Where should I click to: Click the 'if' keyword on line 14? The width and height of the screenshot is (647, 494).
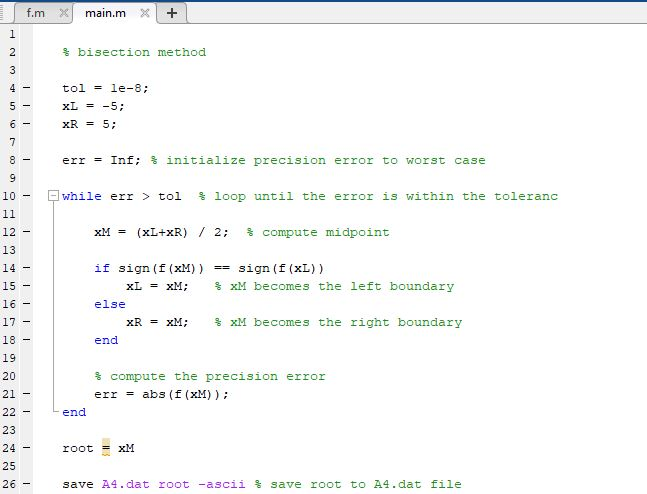coord(102,268)
